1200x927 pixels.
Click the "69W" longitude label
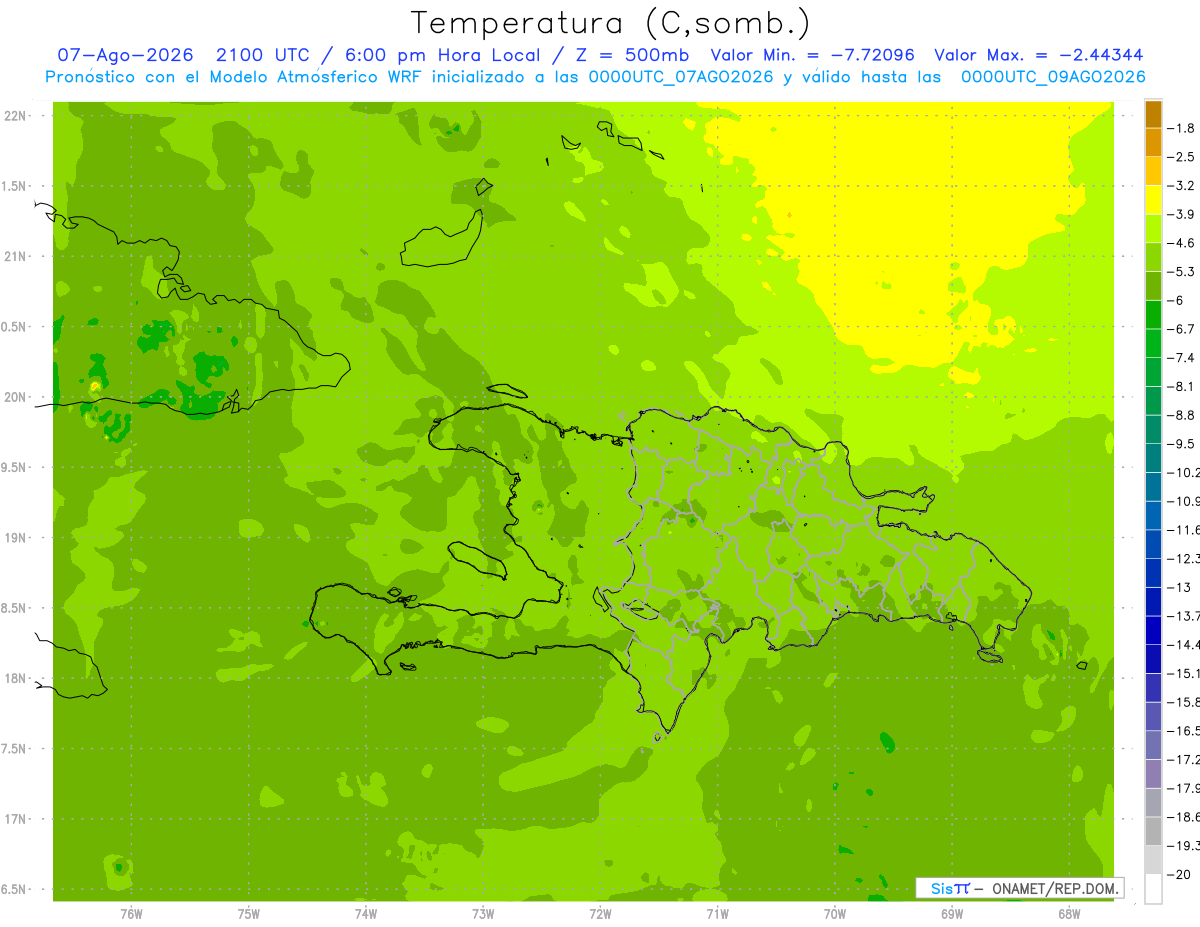coord(952,914)
